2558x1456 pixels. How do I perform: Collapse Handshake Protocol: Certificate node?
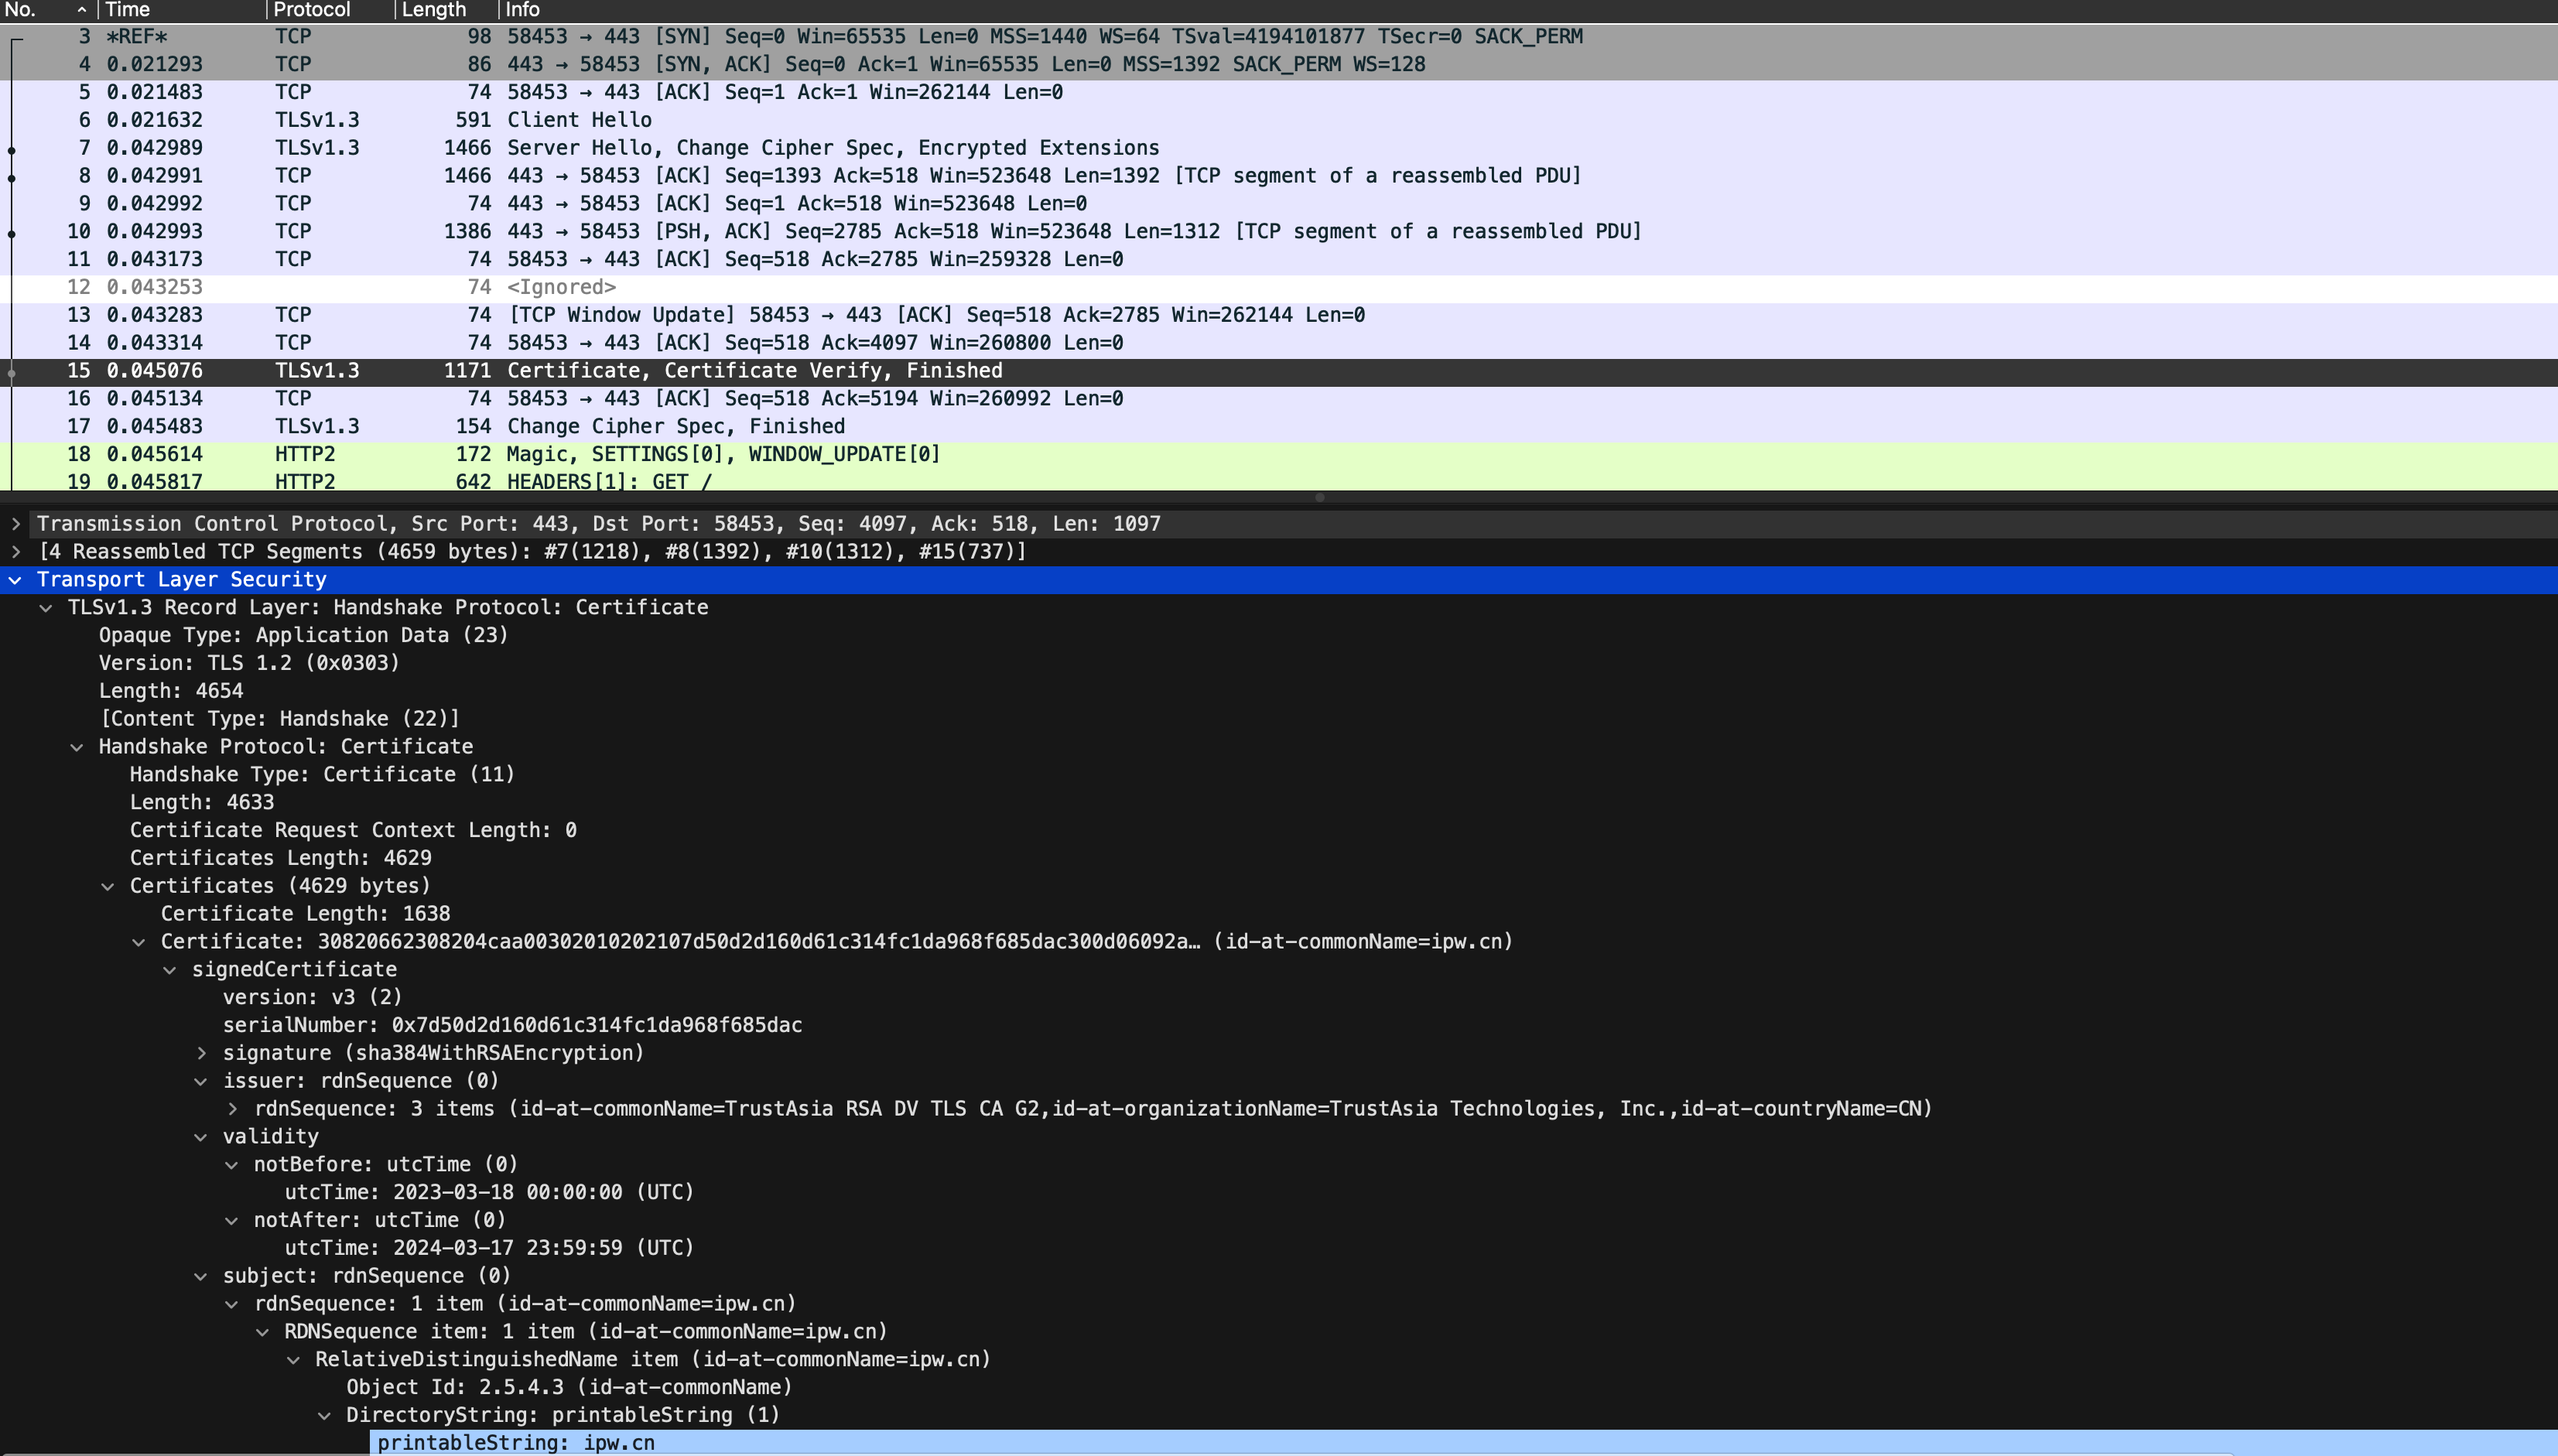pyautogui.click(x=77, y=747)
